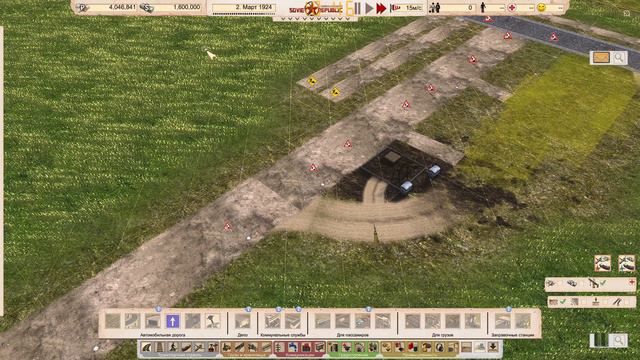Click the flag icon next to 15м/с
Image resolution: width=640 pixels, height=360 pixels.
395,8
